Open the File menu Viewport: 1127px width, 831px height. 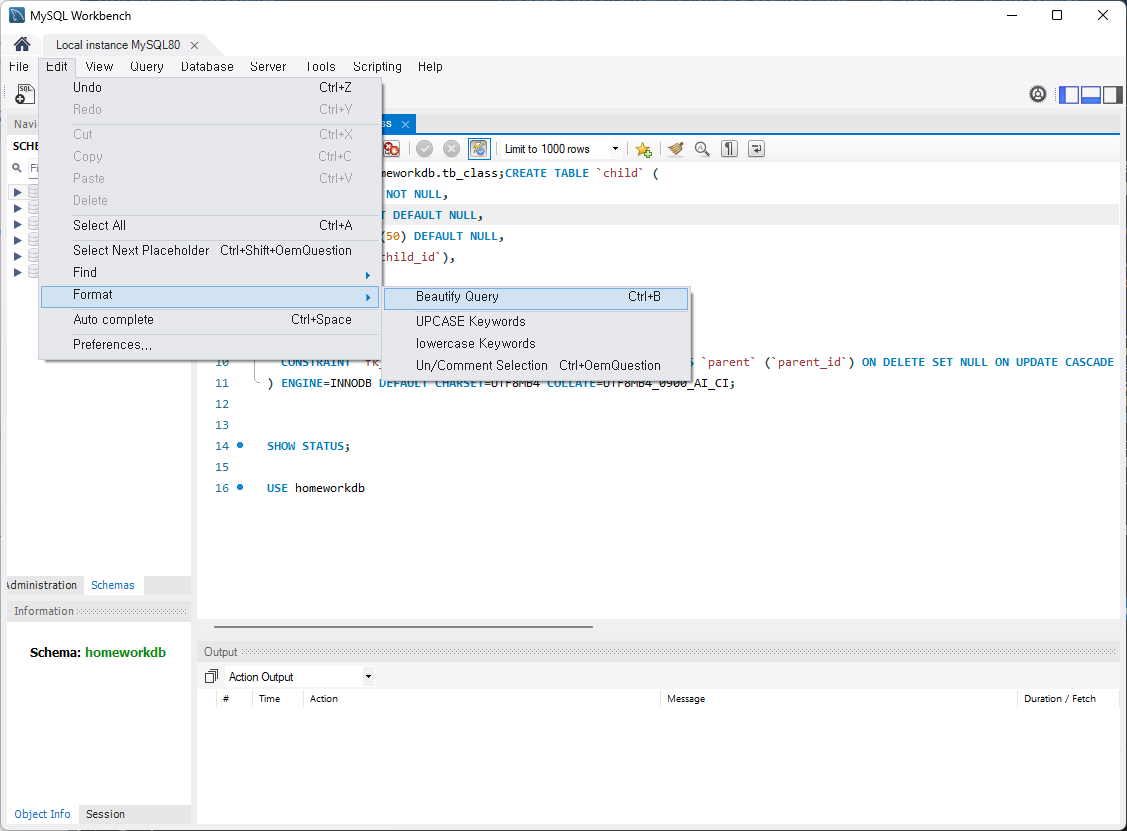click(x=19, y=67)
